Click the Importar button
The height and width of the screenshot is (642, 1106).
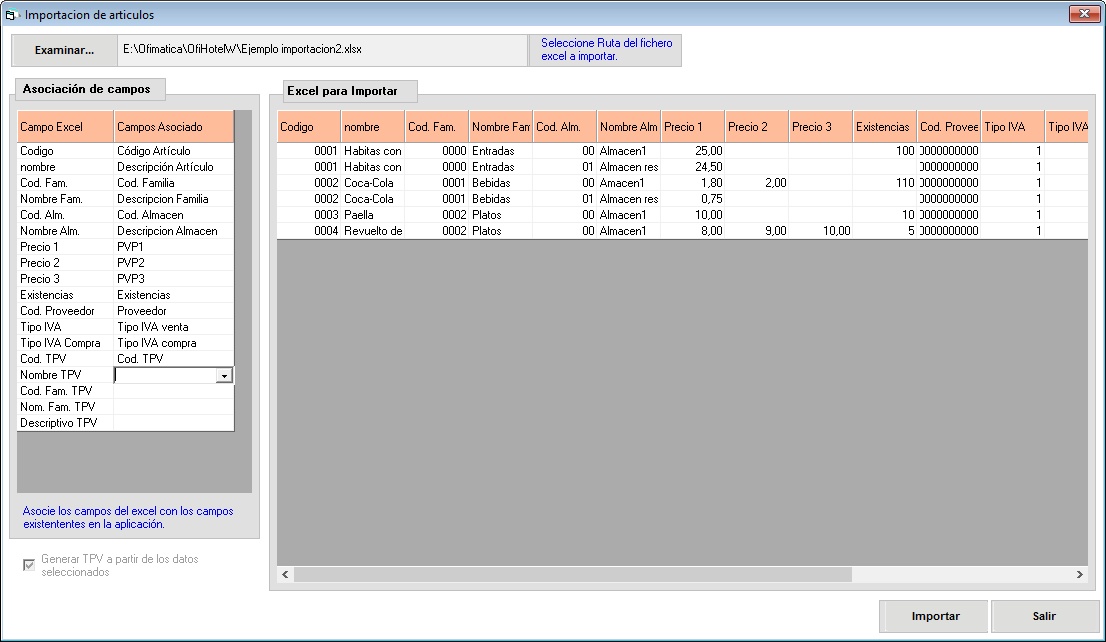(935, 616)
